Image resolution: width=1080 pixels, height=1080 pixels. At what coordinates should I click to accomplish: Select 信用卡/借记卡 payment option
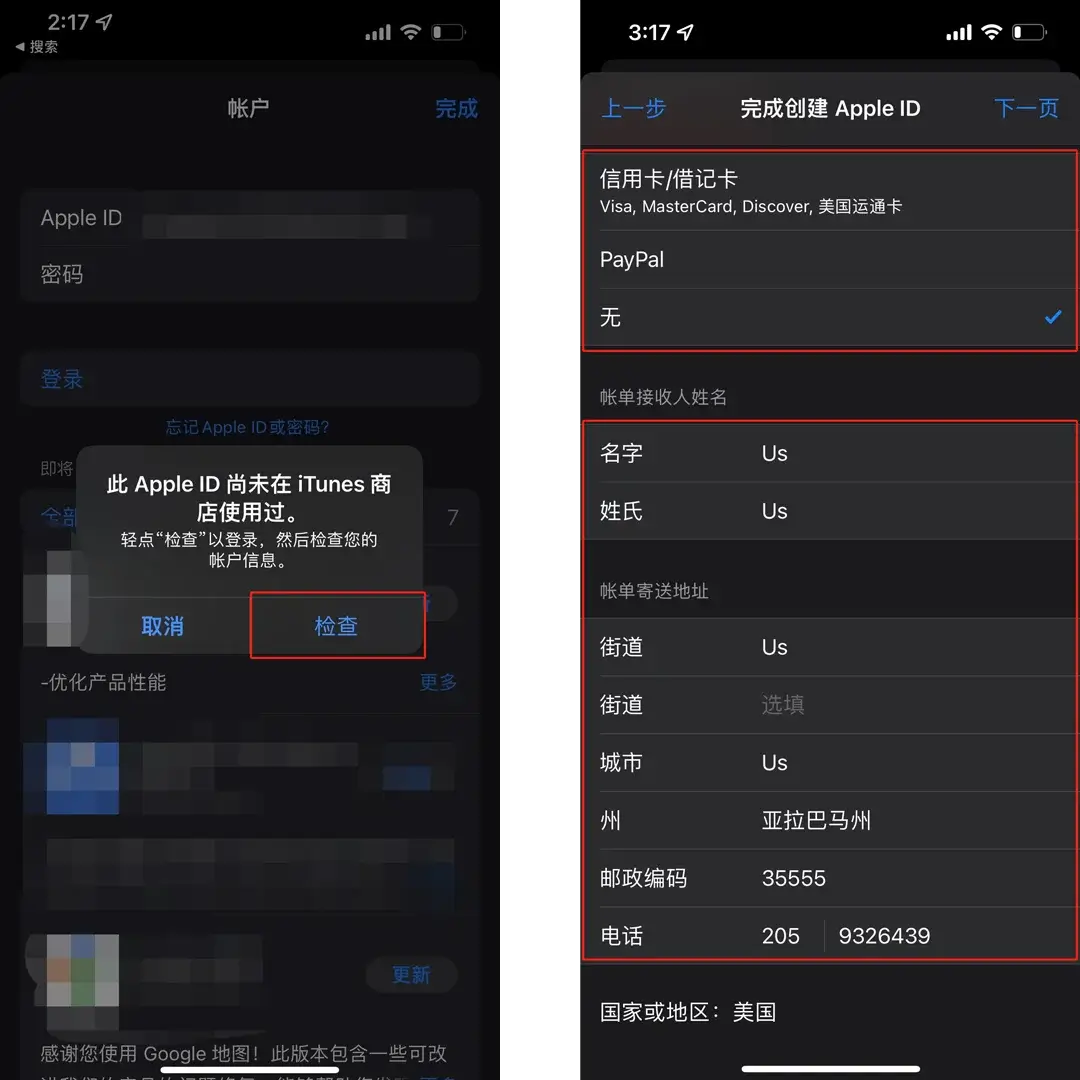pyautogui.click(x=800, y=190)
